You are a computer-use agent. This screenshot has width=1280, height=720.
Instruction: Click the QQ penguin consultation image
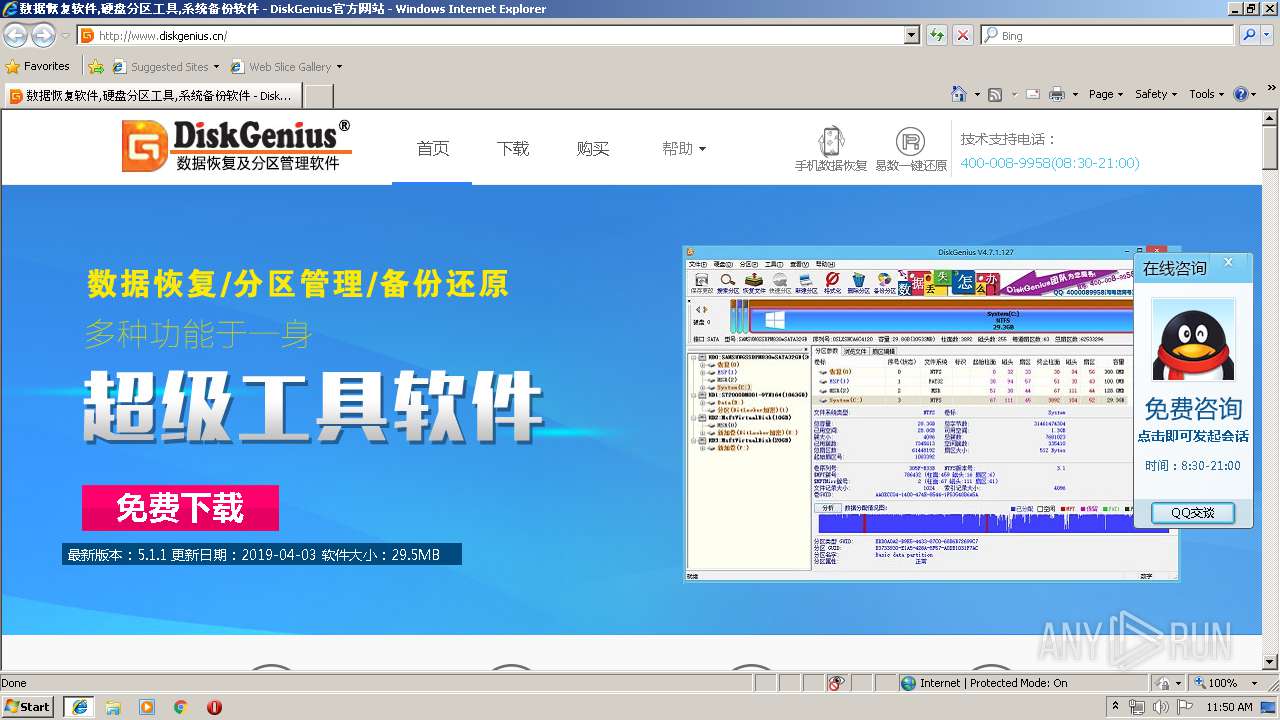tap(1193, 340)
